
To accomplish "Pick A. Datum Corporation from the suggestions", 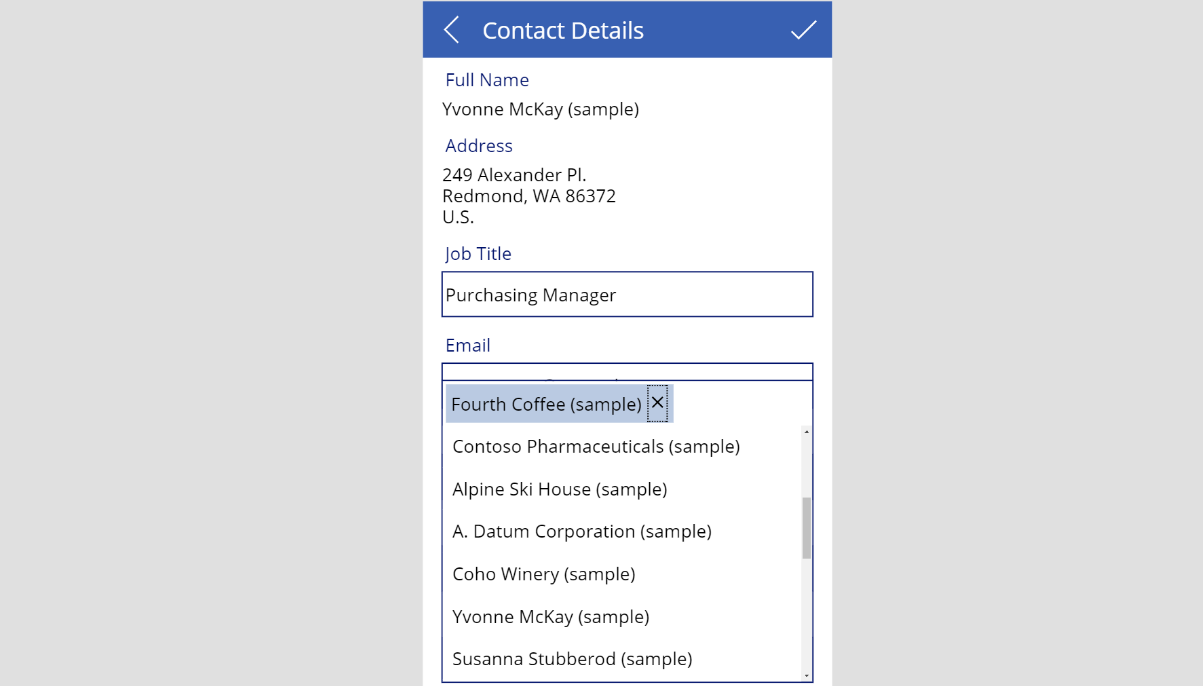I will click(x=581, y=531).
